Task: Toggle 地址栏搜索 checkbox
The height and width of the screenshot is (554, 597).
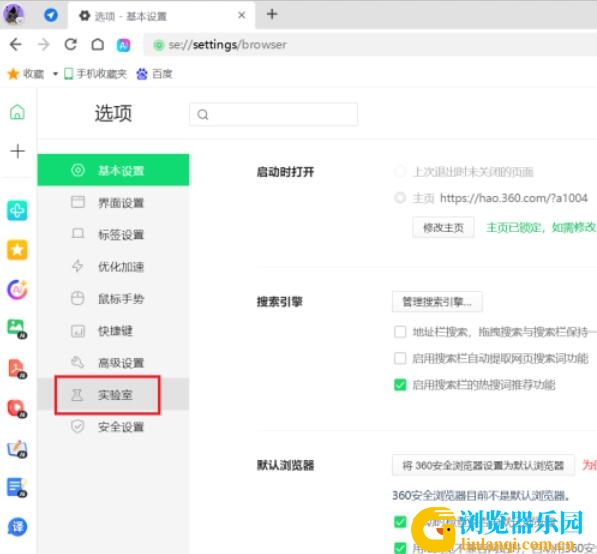Action: [400, 332]
